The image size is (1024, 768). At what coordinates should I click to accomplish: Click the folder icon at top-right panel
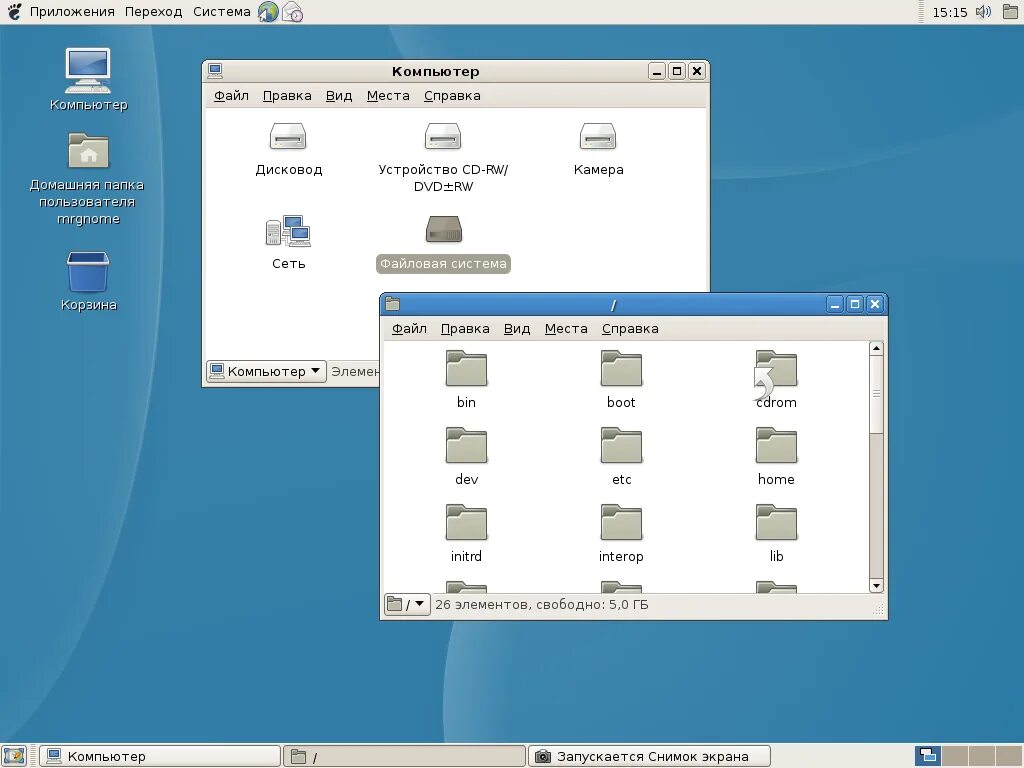pos(1011,12)
